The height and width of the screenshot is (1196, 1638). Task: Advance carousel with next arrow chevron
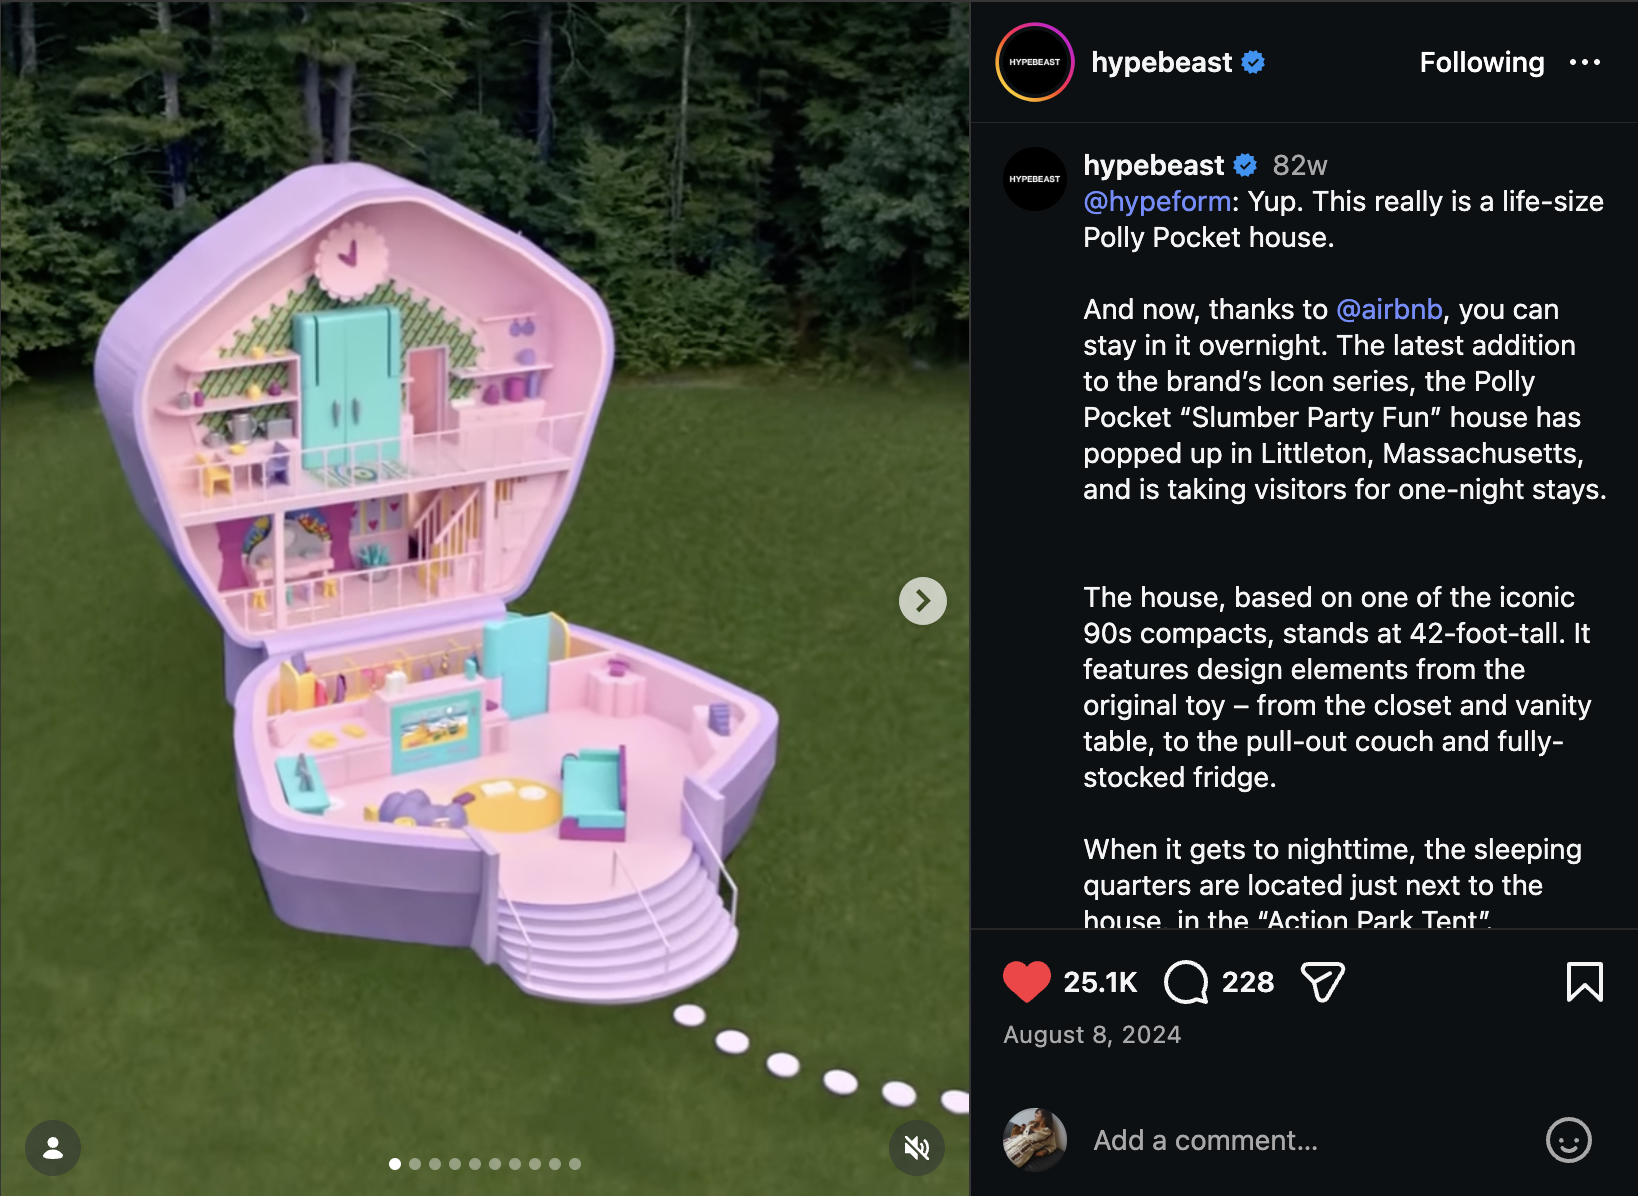(x=922, y=601)
